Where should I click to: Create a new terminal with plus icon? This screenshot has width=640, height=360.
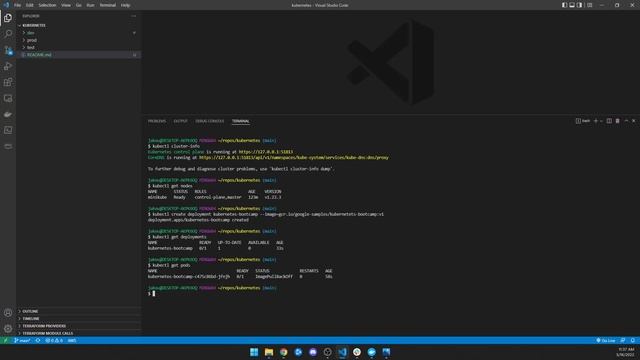tap(596, 121)
